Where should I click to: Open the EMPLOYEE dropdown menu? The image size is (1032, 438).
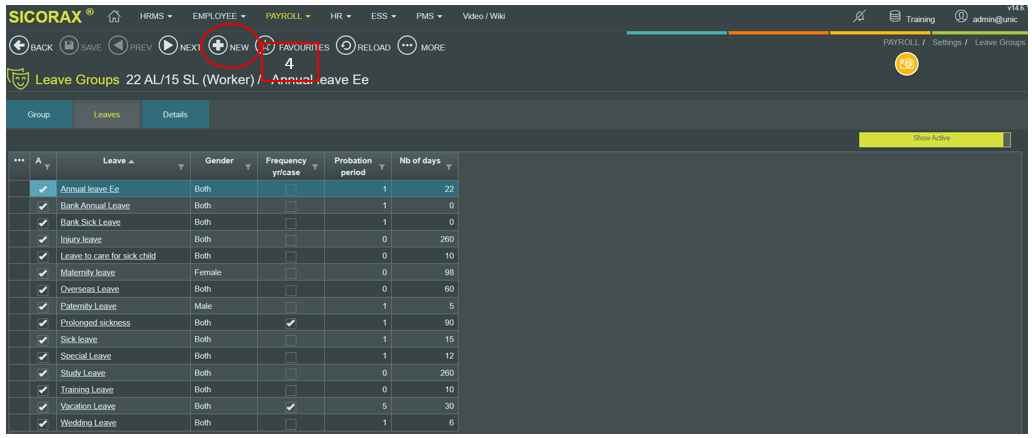[x=219, y=16]
